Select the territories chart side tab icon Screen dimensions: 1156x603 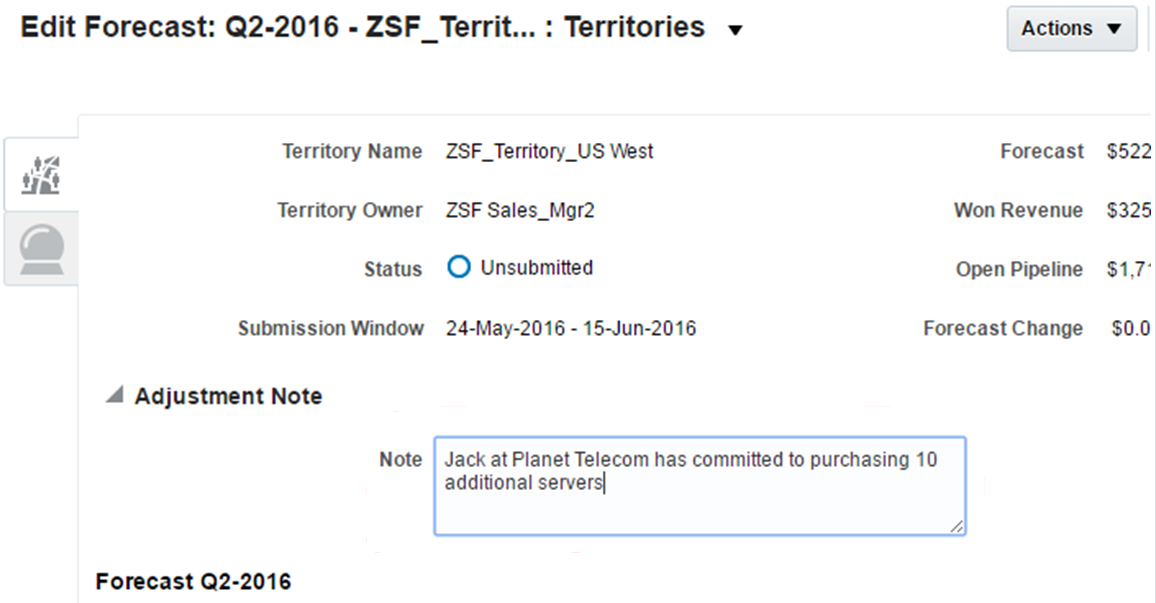tap(42, 174)
